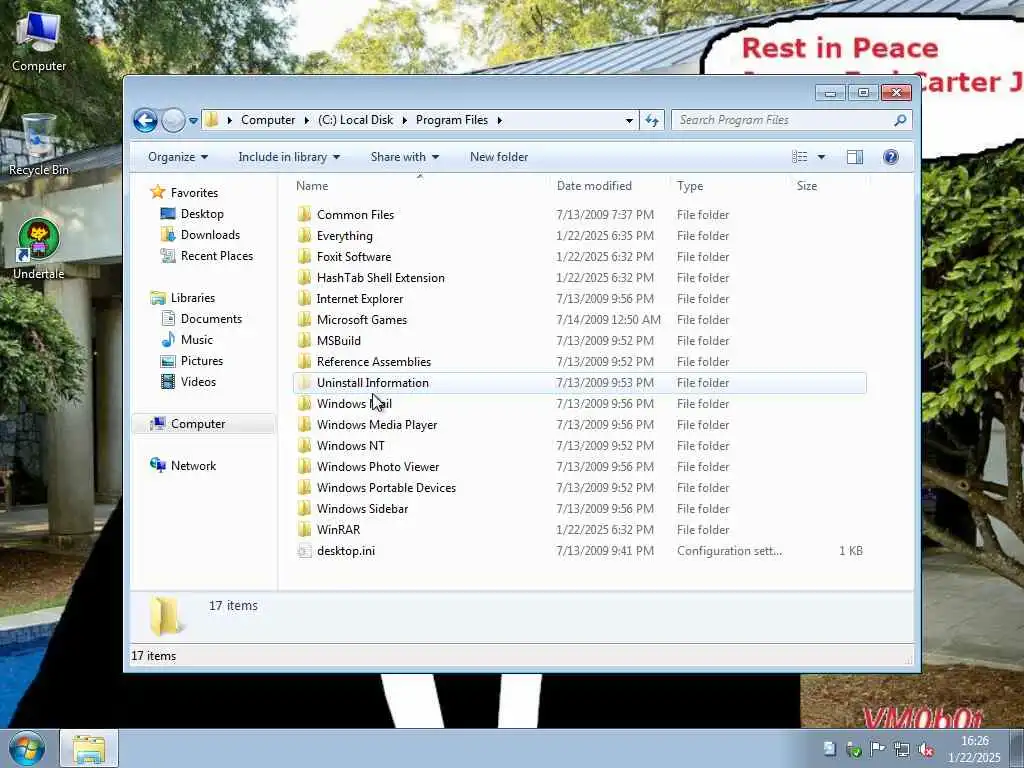Click the Windows Start orb
Viewport: 1024px width, 768px height.
[x=27, y=748]
